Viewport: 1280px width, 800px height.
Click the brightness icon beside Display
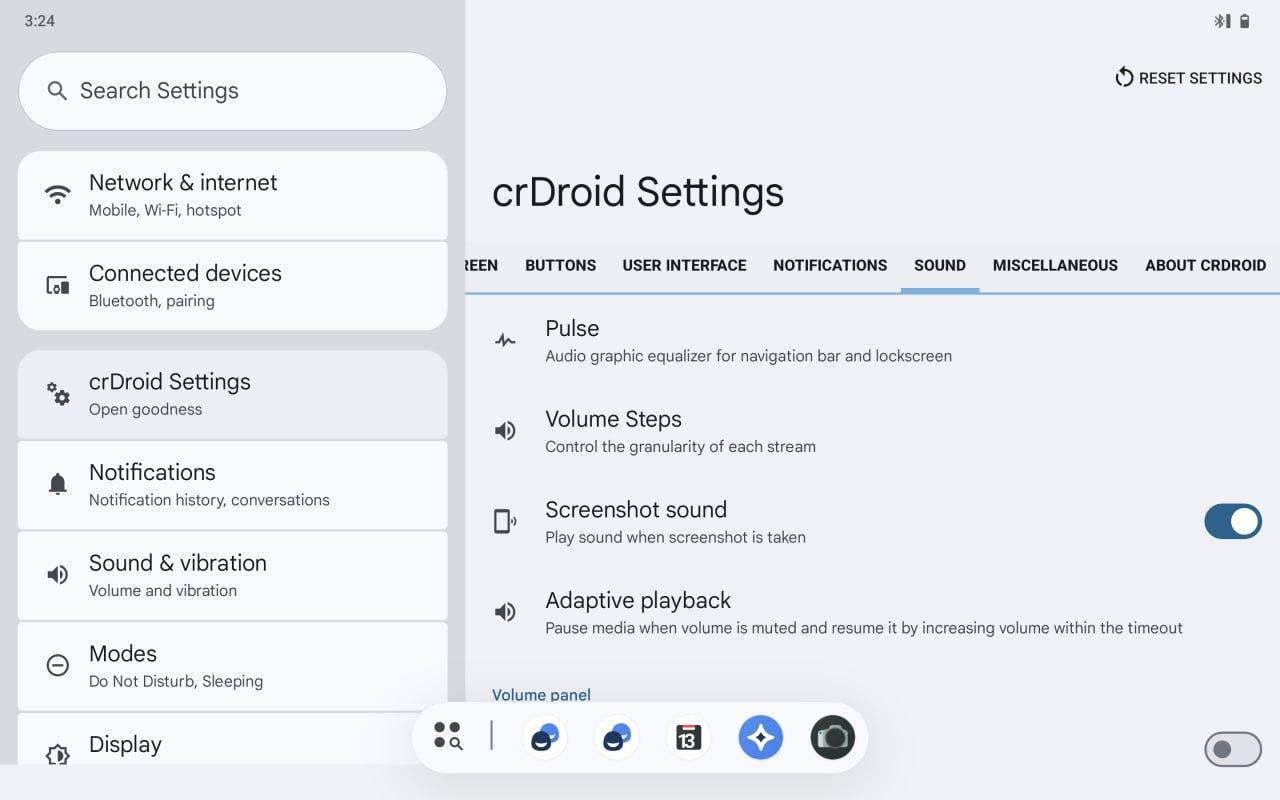coord(58,755)
